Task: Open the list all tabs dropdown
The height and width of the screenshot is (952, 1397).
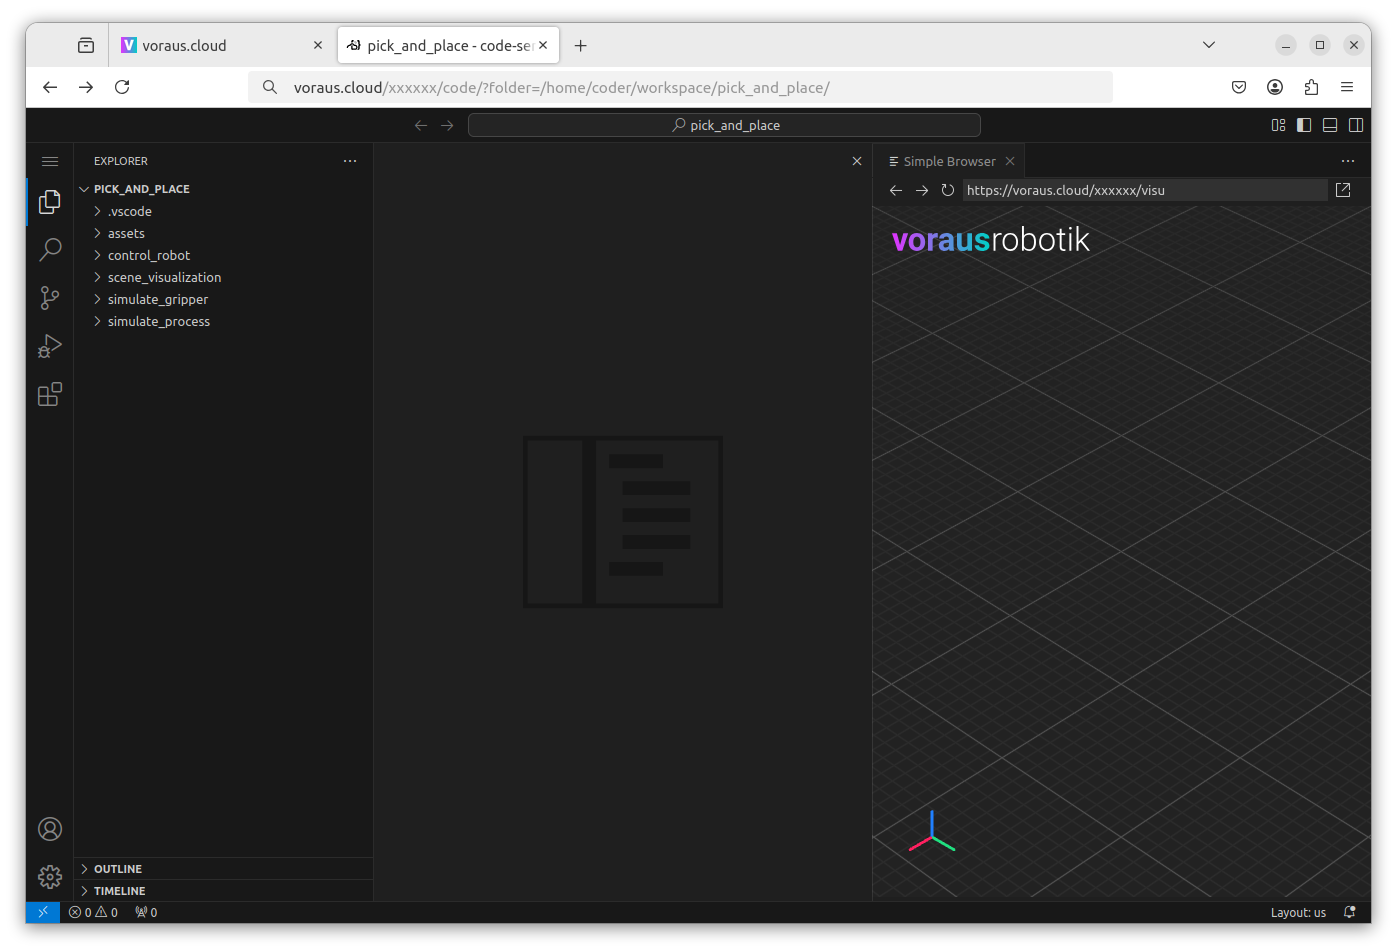Action: coord(1209,45)
